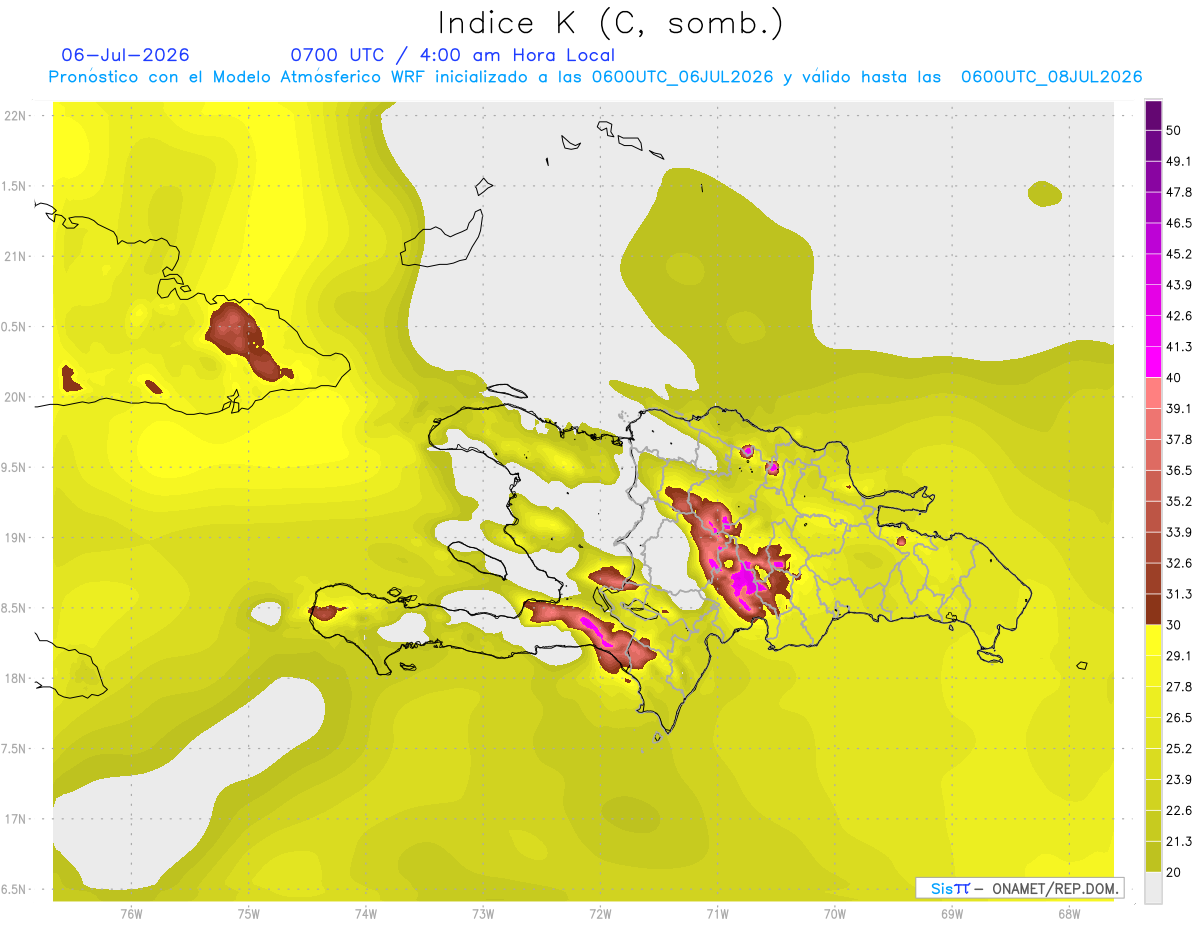Image resolution: width=1200 pixels, height=927 pixels.
Task: Click the "39.1" color scale value
Action: pyautogui.click(x=1179, y=409)
